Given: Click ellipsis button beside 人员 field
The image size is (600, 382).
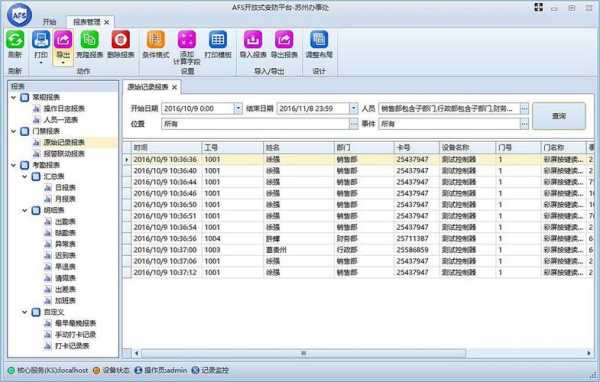Looking at the screenshot, I should pyautogui.click(x=524, y=109).
